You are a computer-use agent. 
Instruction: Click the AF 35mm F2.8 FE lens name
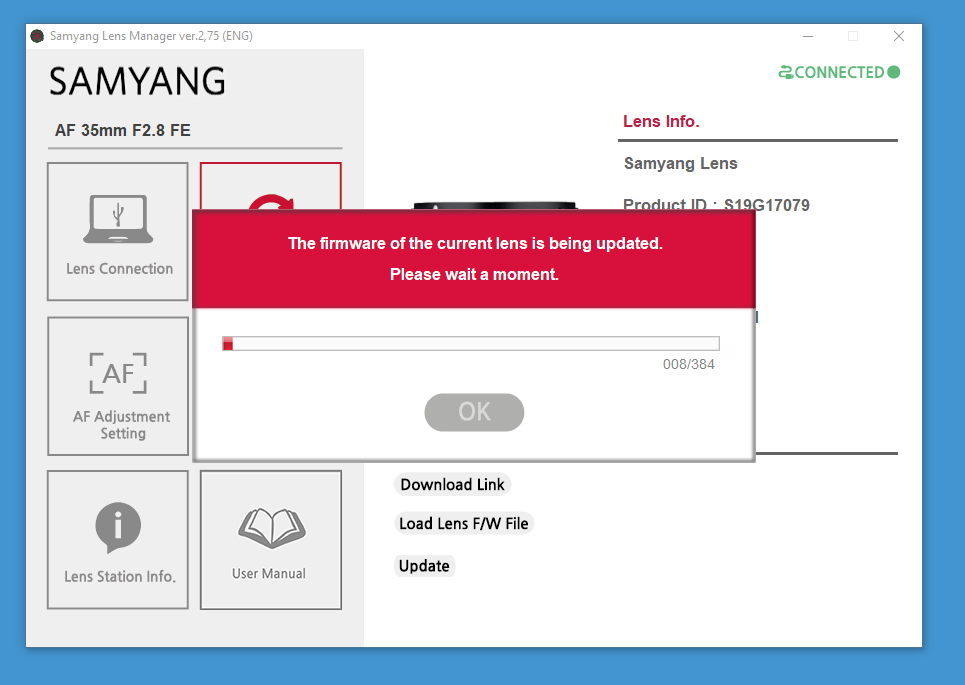122,130
